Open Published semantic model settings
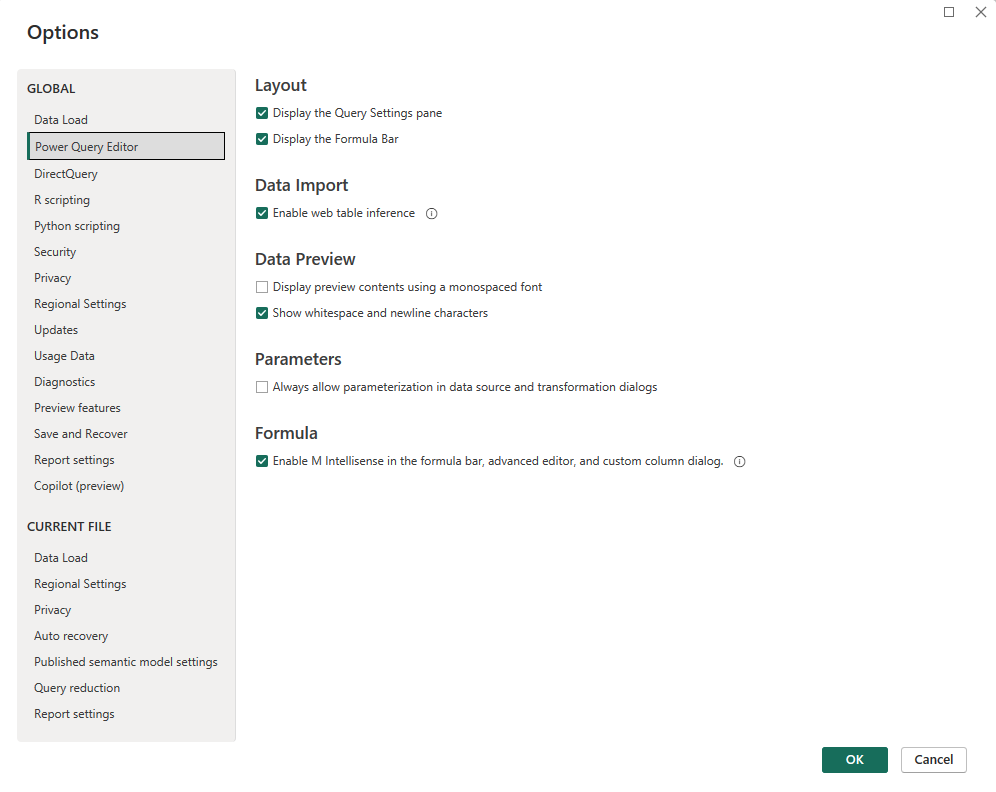 click(126, 662)
